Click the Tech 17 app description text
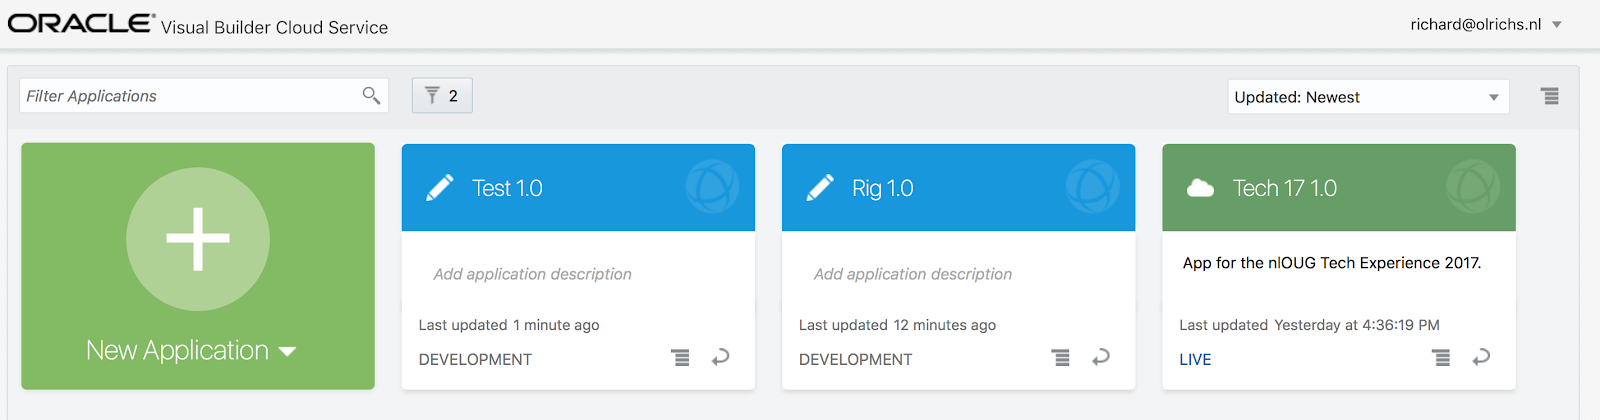Screen dimensions: 1600x420 point(1332,263)
